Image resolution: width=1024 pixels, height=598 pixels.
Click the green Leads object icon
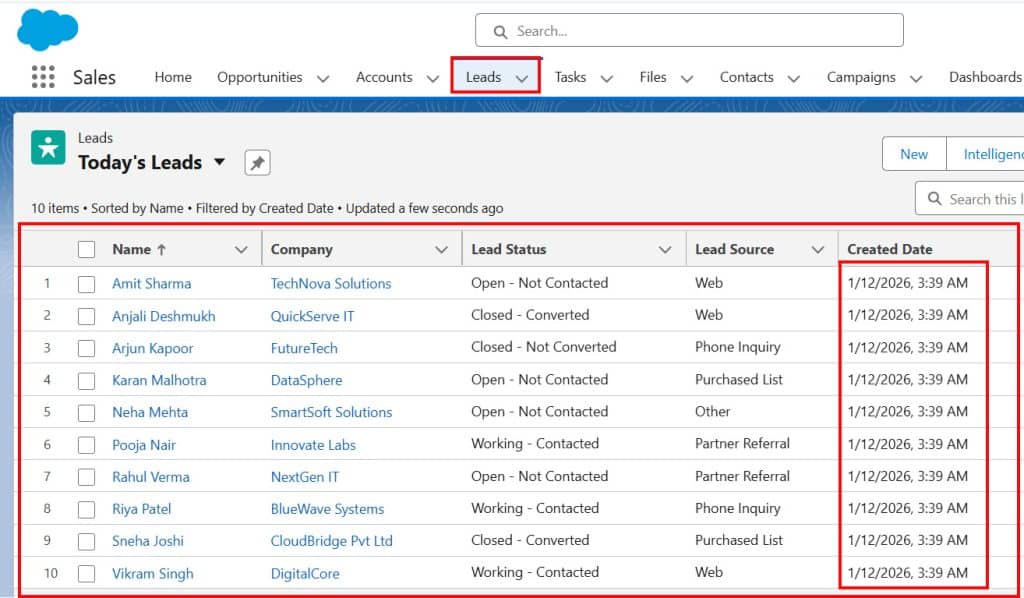(x=47, y=147)
